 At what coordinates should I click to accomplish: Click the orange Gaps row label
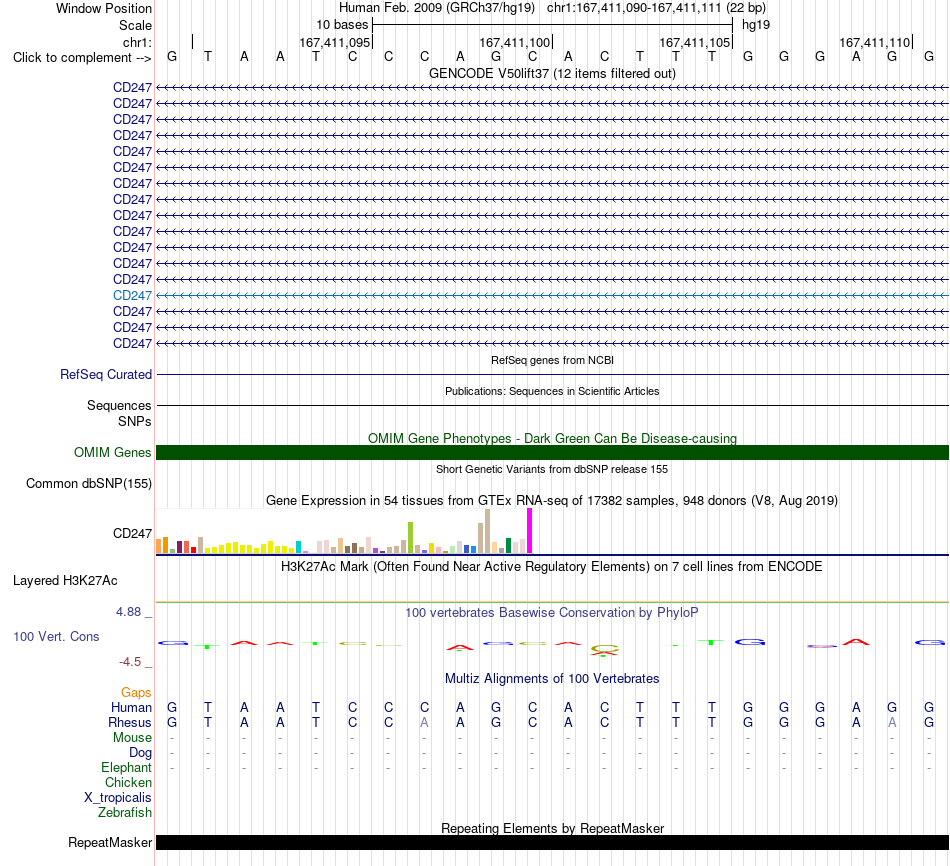(136, 693)
